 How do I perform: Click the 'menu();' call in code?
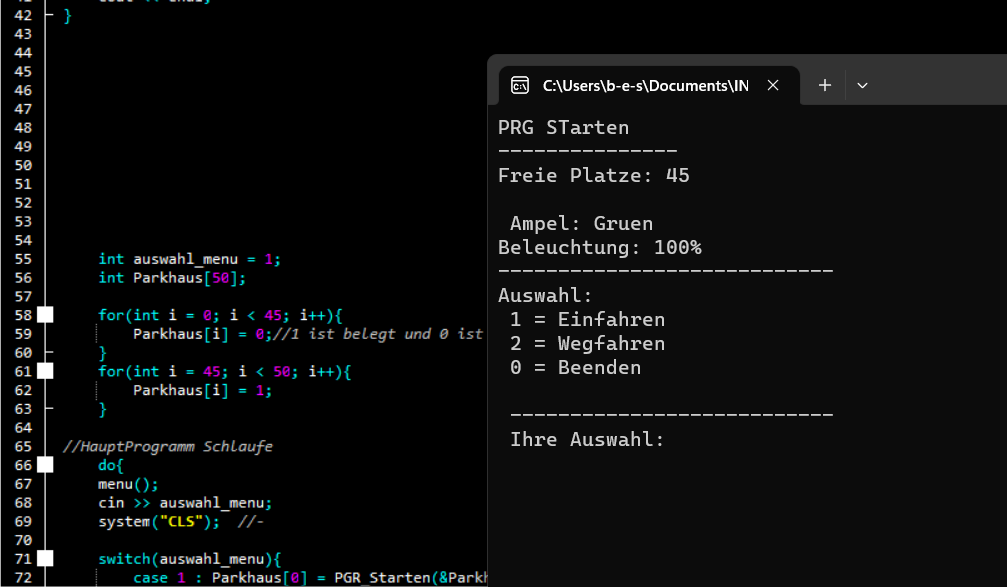click(128, 484)
